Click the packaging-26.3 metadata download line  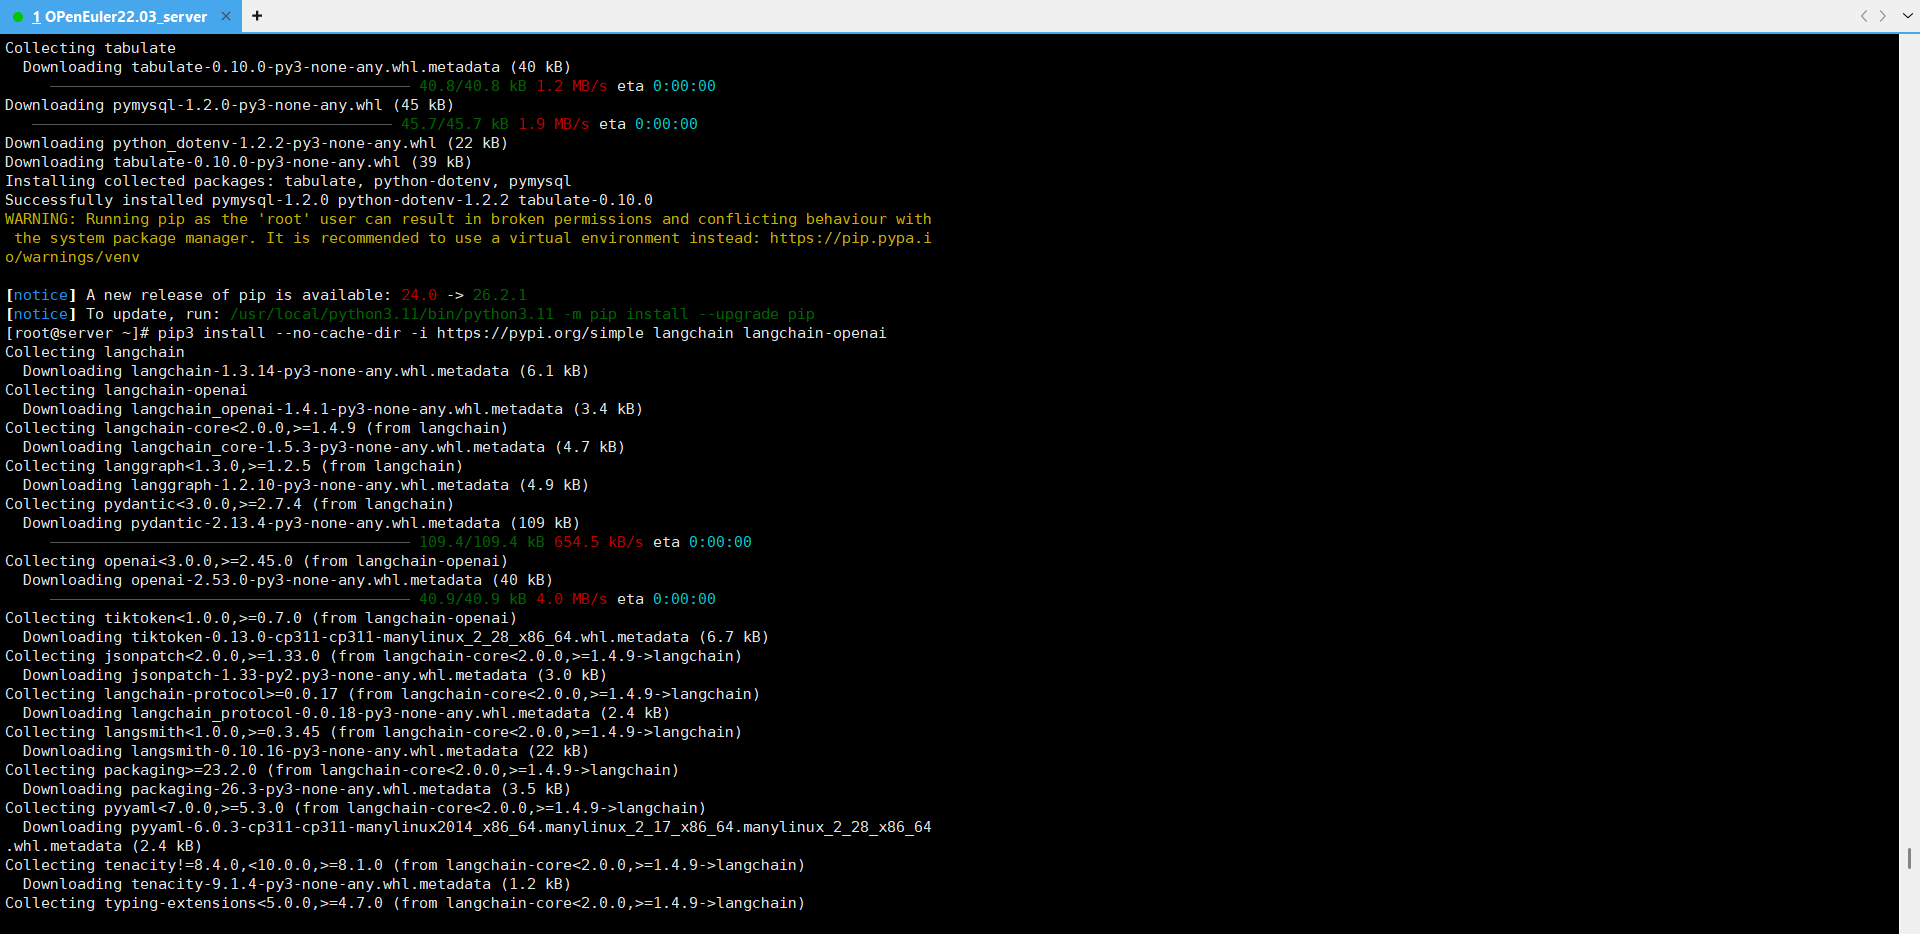point(297,789)
